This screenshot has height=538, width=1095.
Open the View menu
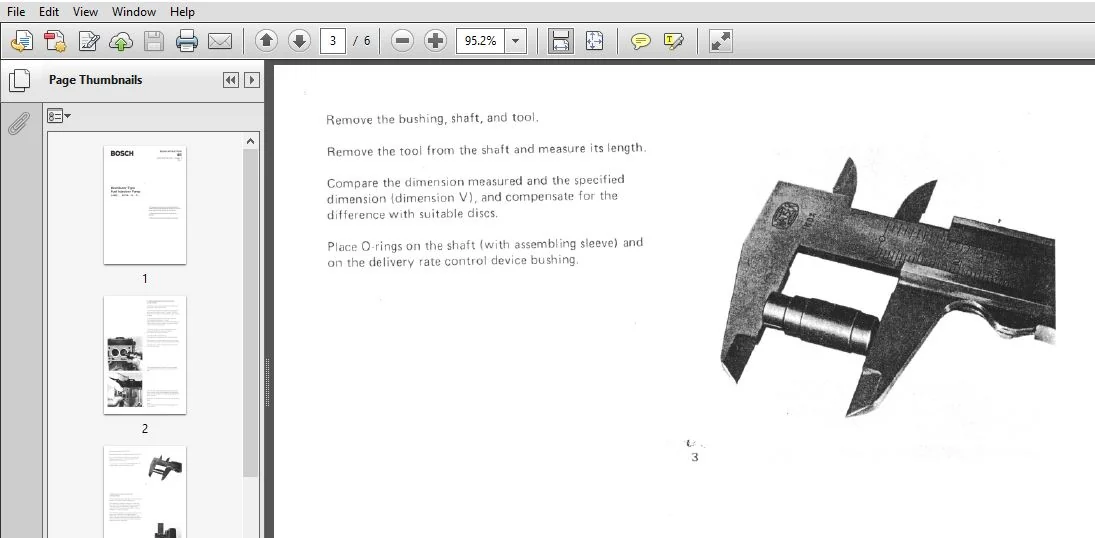(85, 12)
